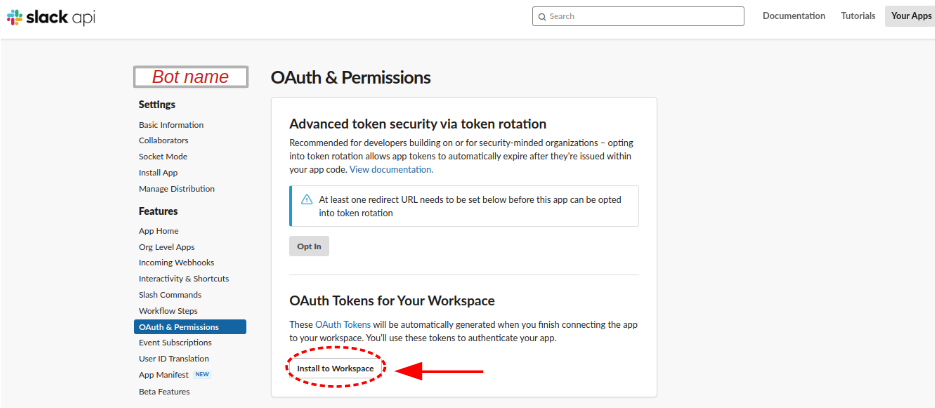Click the Slack API logo
936x408 pixels.
point(51,17)
